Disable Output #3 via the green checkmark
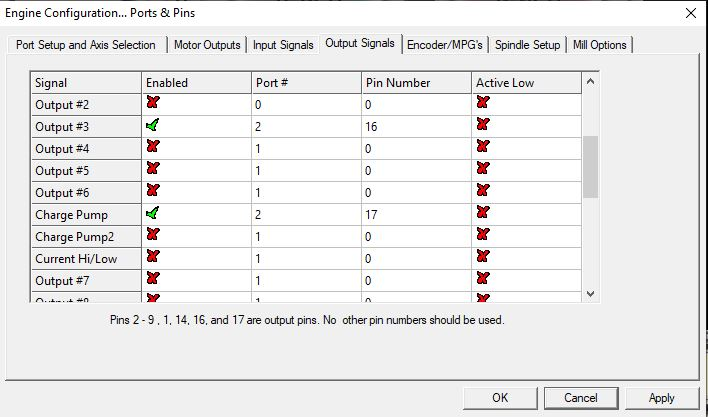Viewport: 708px width, 417px height. (x=153, y=125)
